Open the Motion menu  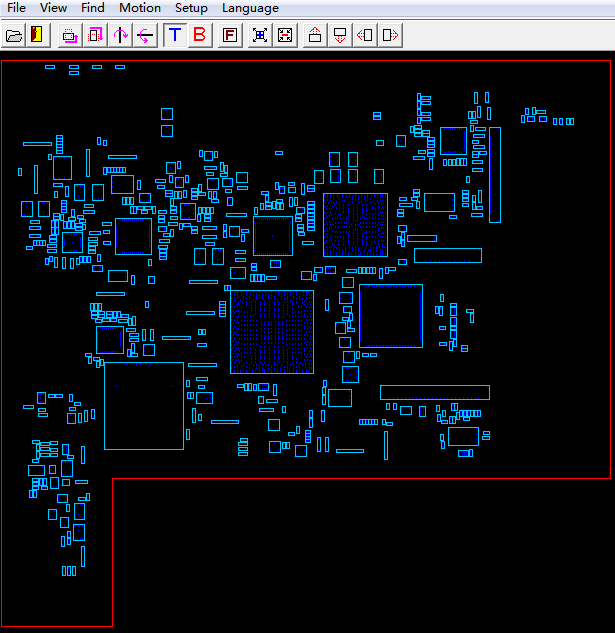coord(140,8)
